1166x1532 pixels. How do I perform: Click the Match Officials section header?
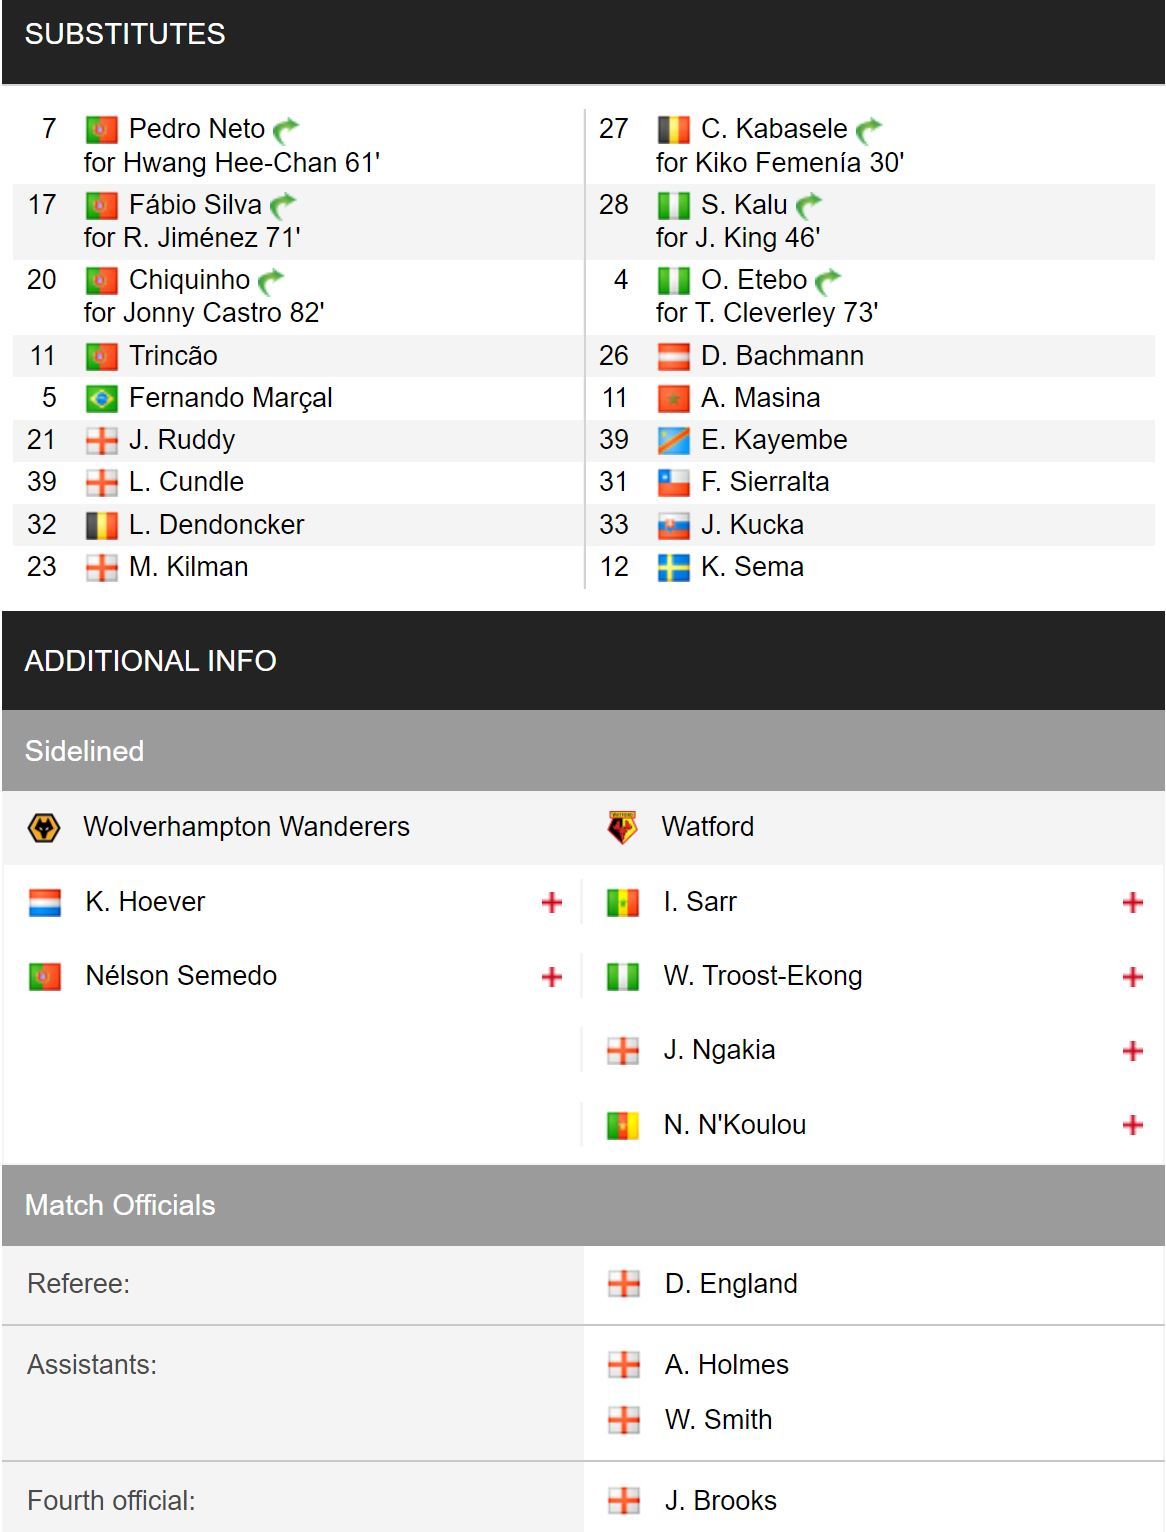coord(583,1205)
